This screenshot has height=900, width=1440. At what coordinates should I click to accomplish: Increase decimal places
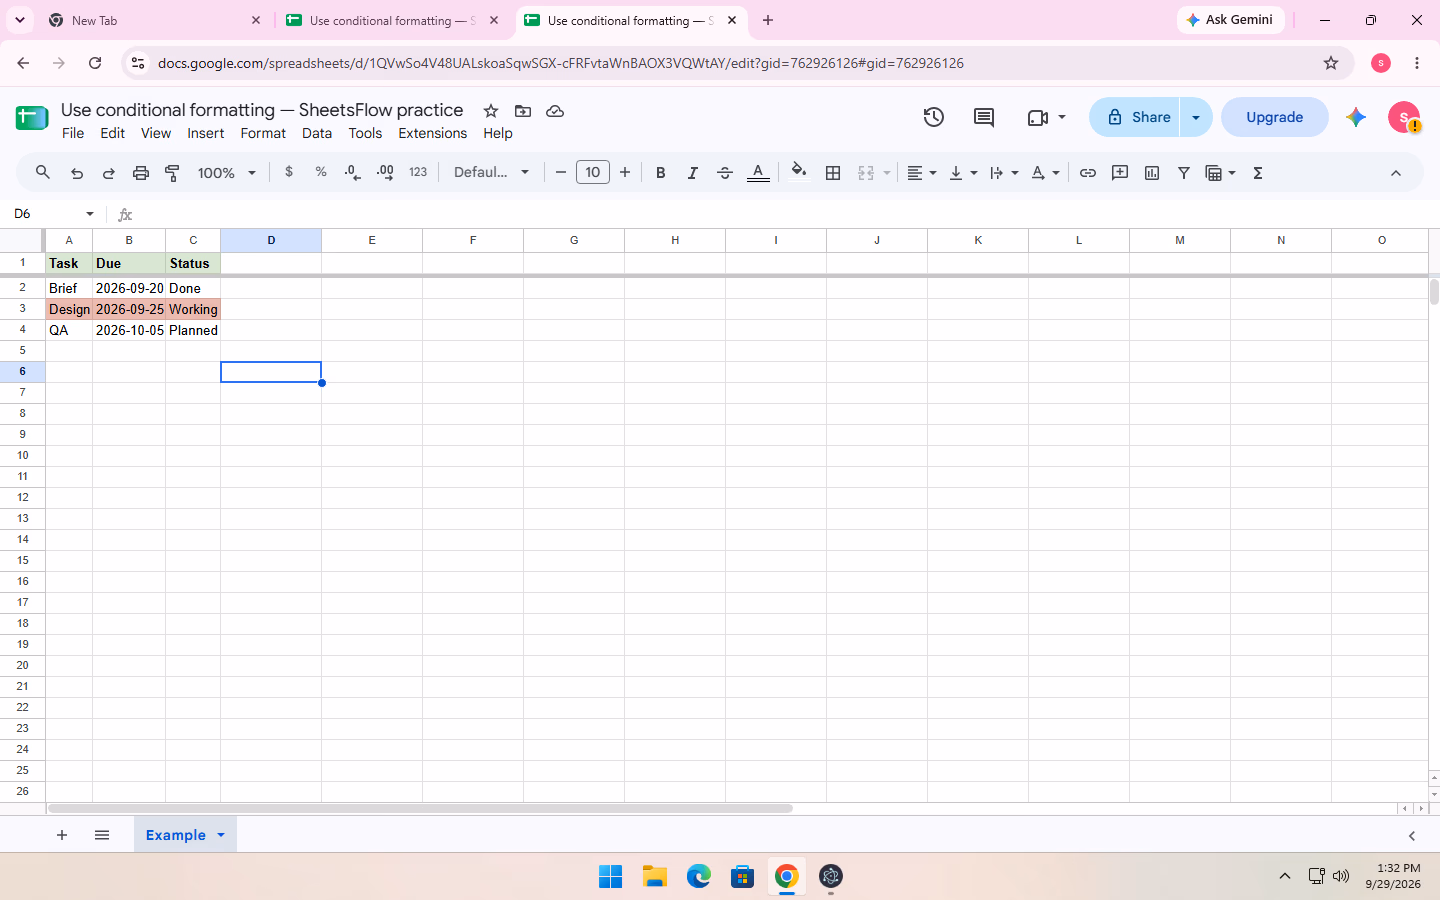(385, 173)
